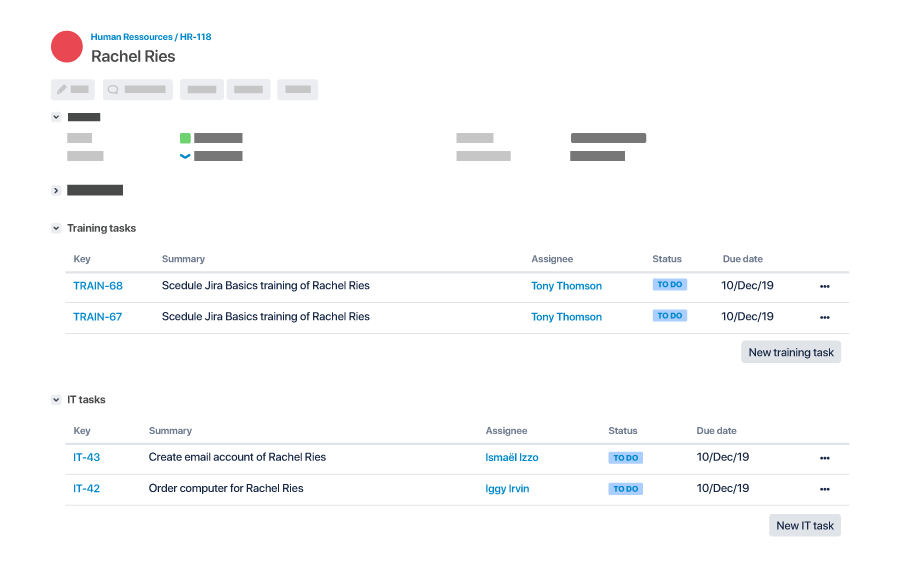Viewport: 900px width, 563px height.
Task: Click TO DO status of IT-43
Action: point(626,458)
